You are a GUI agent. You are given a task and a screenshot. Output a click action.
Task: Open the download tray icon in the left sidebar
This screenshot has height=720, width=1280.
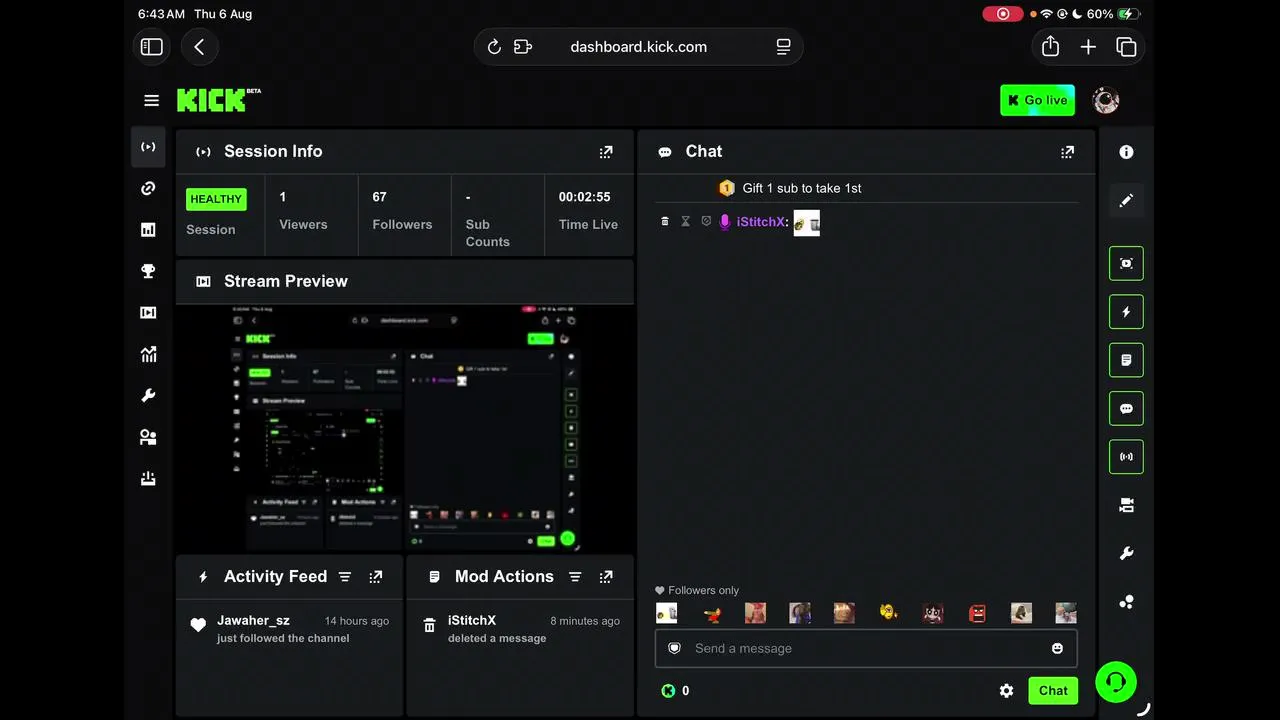[x=148, y=479]
